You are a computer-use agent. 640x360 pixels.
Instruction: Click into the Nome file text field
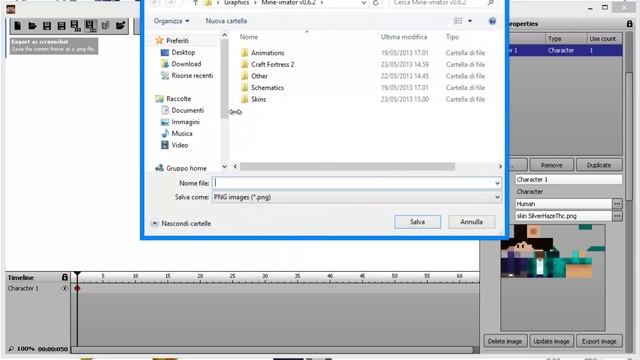click(353, 183)
